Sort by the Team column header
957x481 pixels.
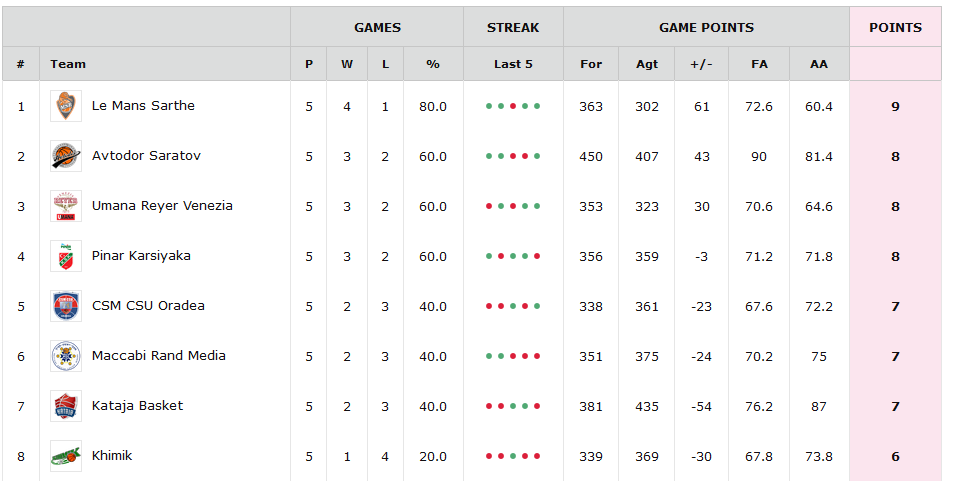coord(68,64)
